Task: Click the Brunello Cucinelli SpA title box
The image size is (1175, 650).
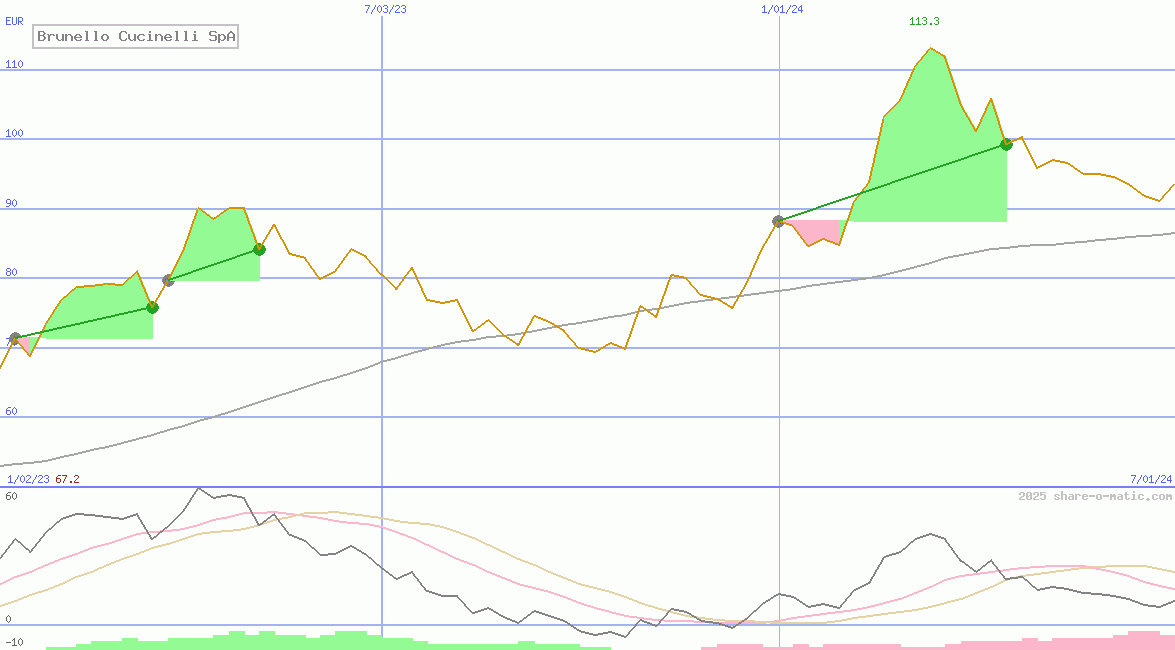Action: coord(137,37)
